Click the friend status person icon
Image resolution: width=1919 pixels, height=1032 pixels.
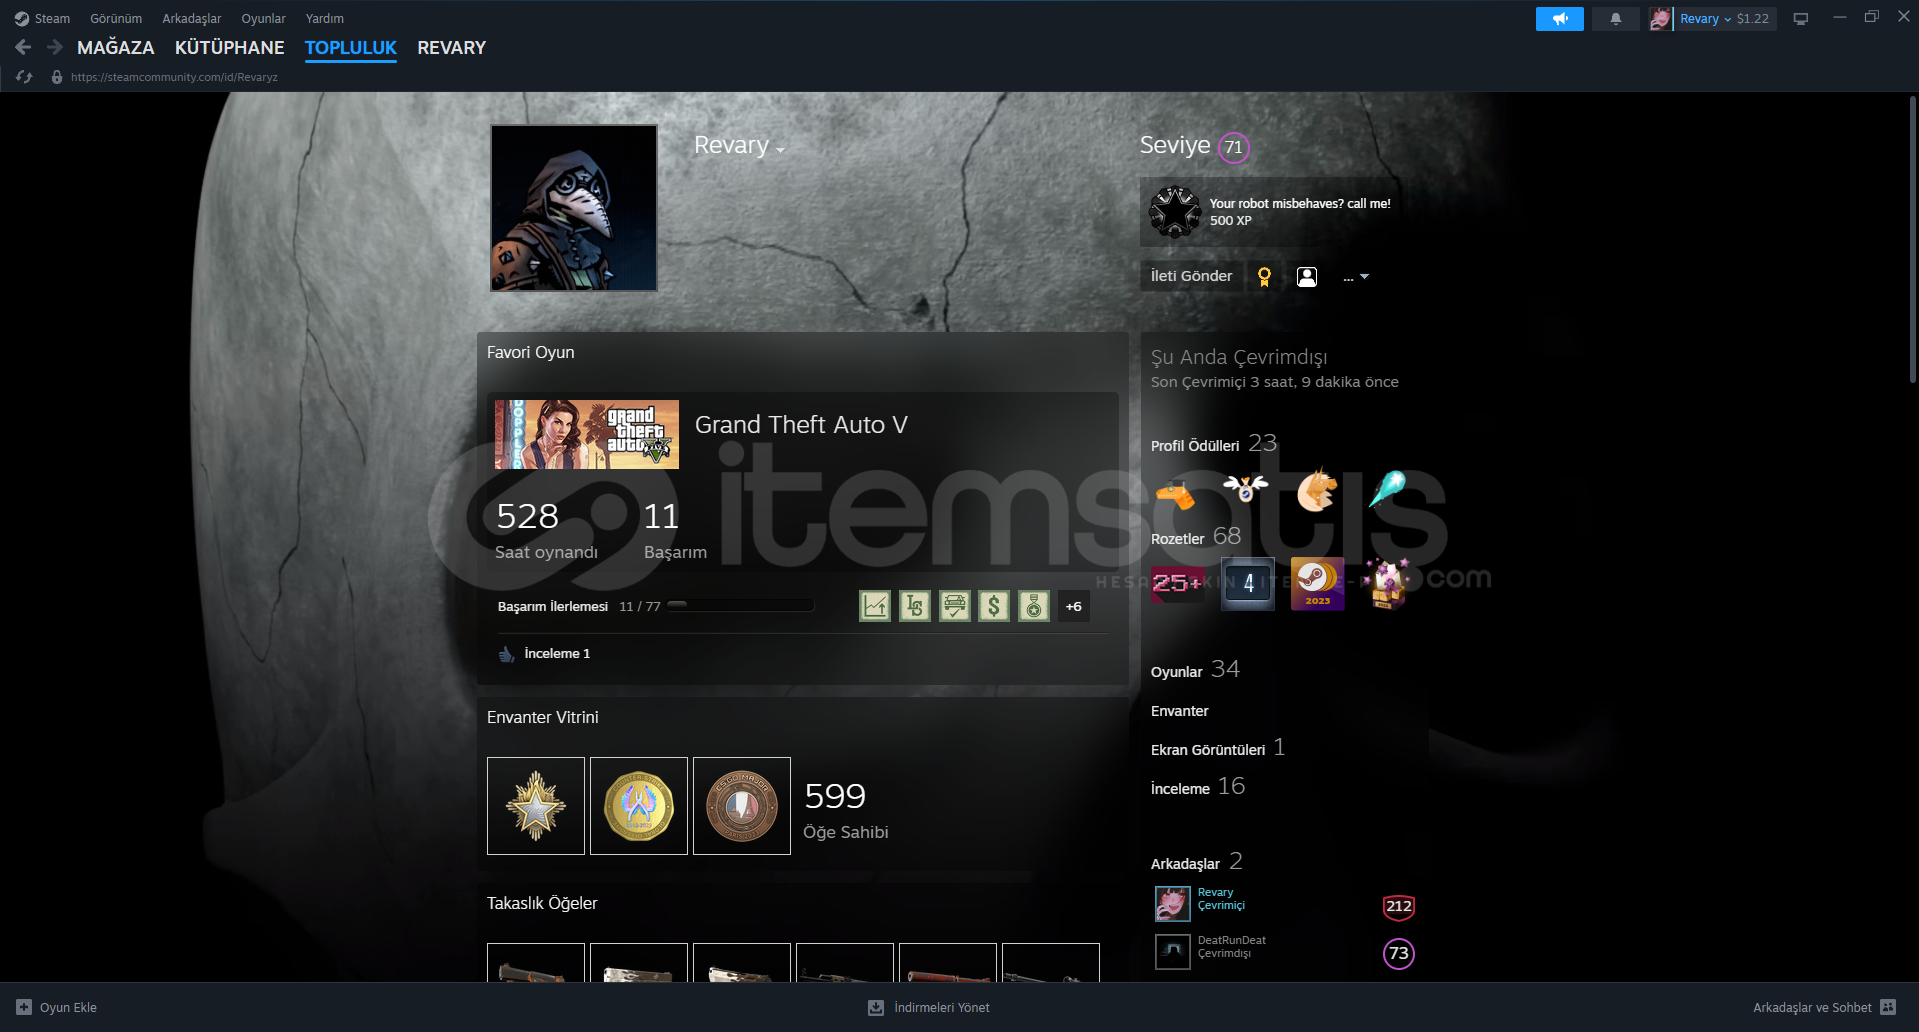[1306, 277]
